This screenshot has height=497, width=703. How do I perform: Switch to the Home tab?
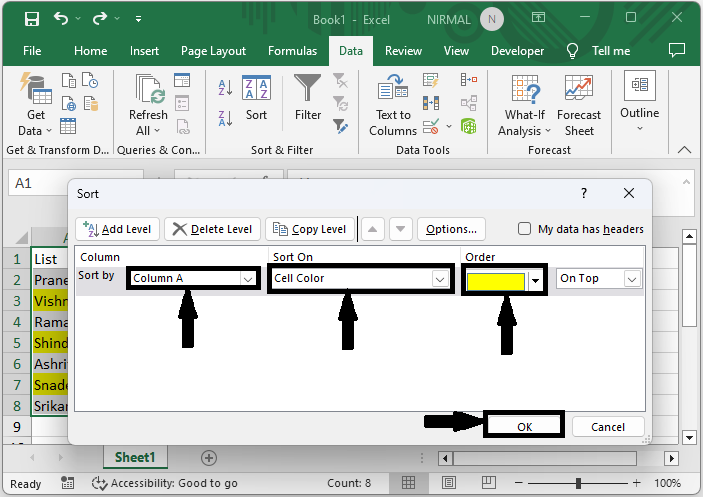coord(90,51)
